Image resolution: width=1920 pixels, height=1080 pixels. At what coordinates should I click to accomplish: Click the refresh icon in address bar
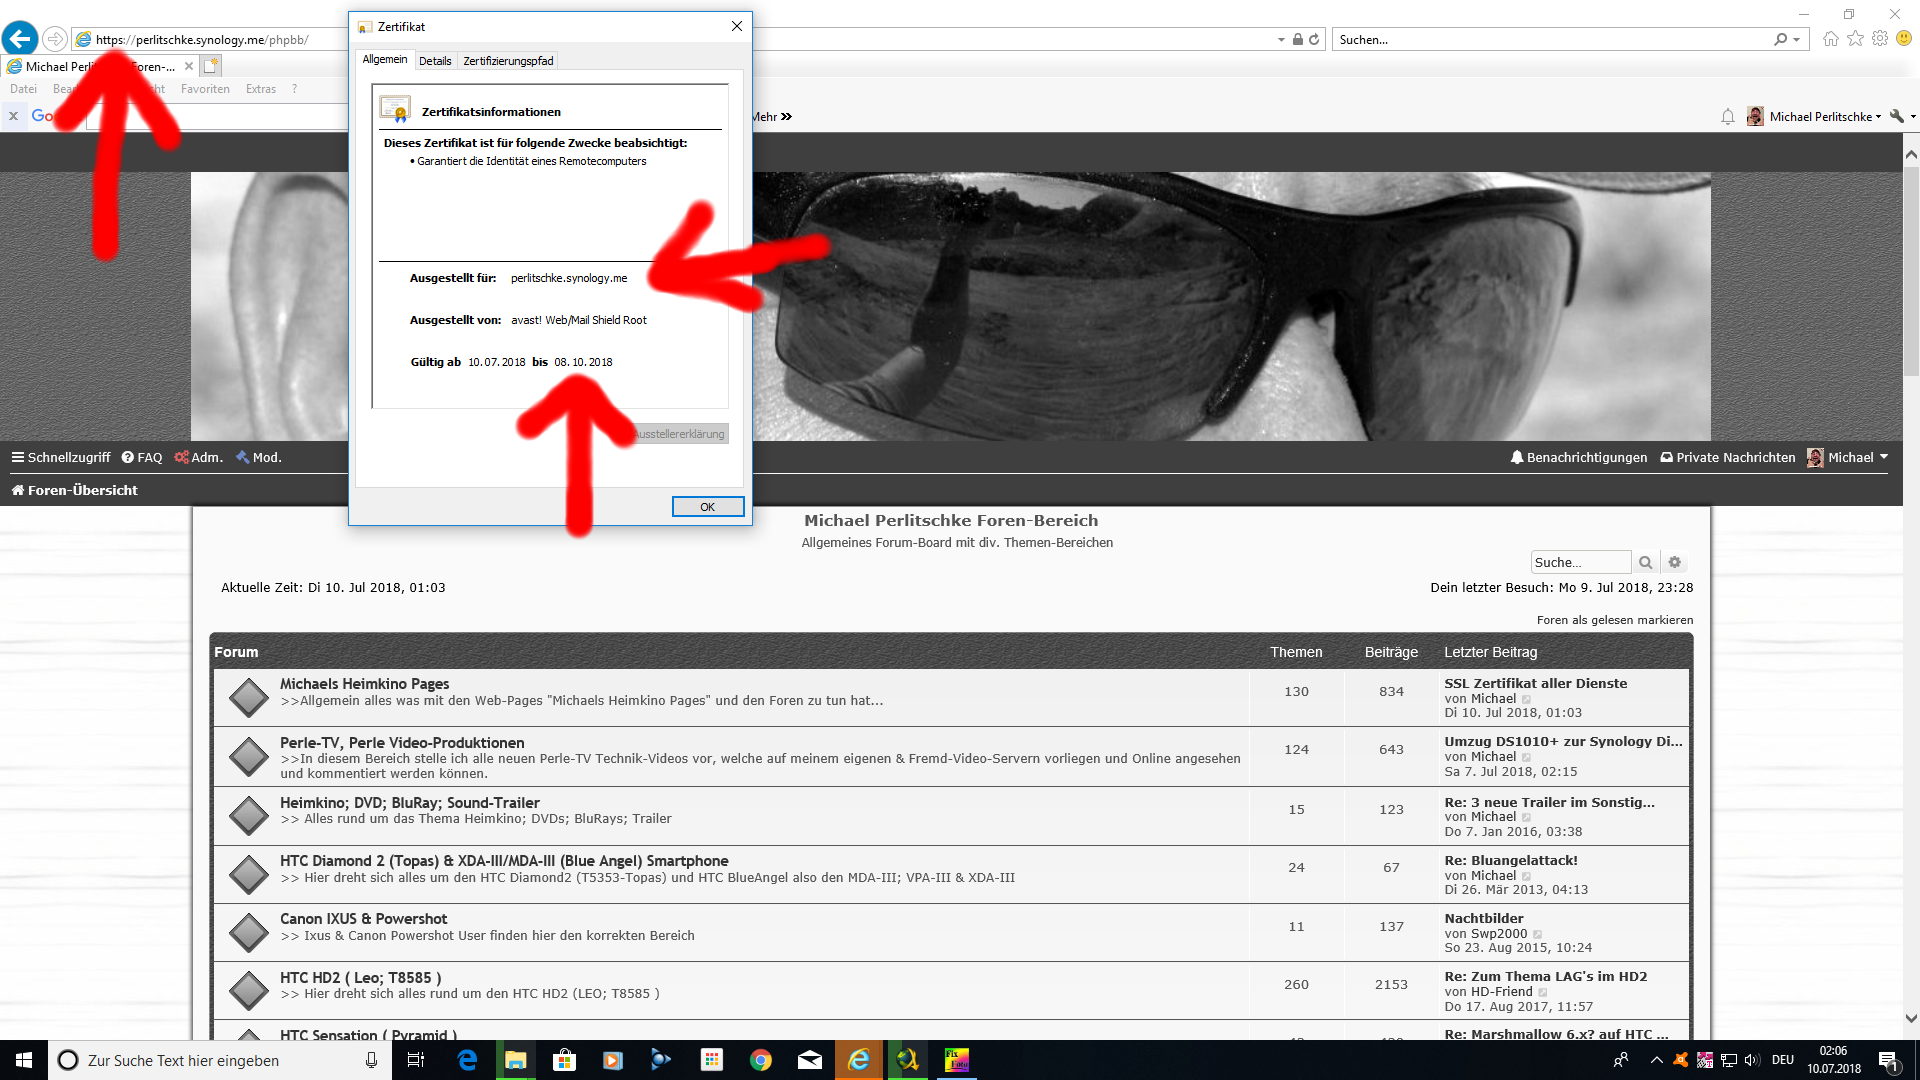(1314, 40)
